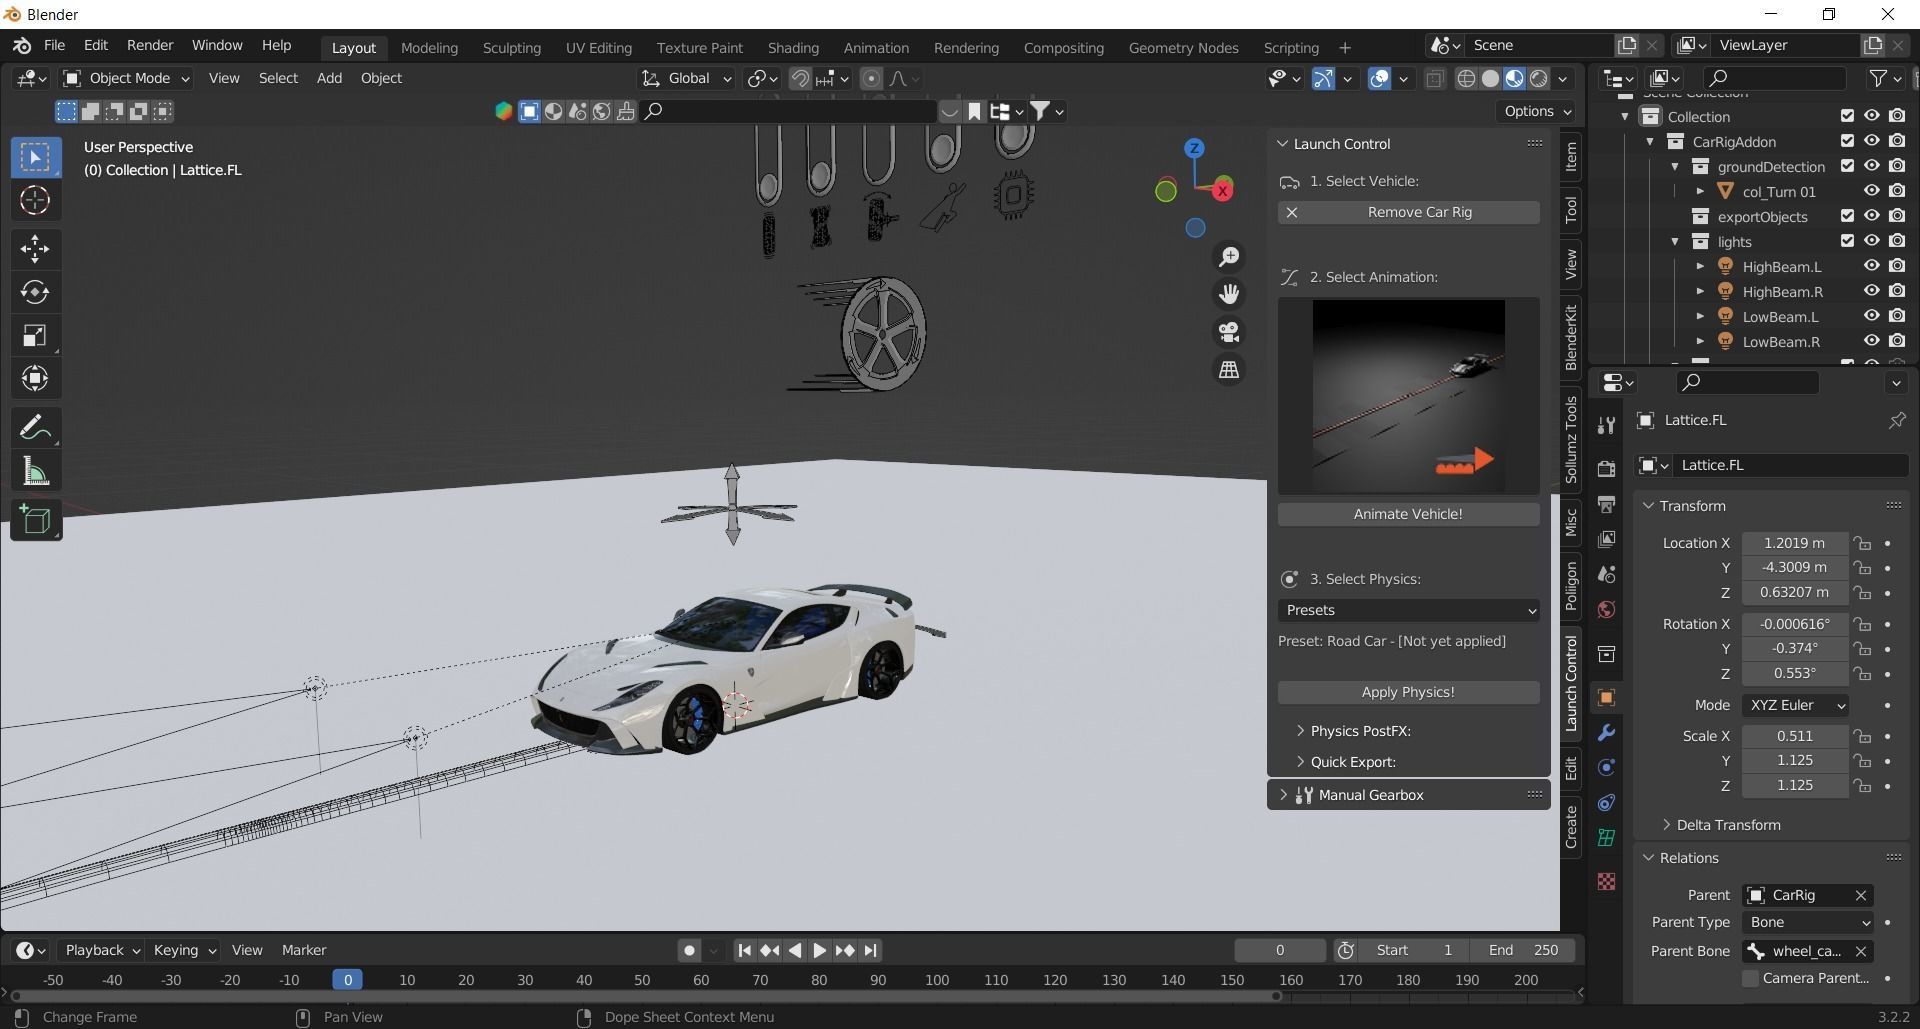Select the Transform tool
This screenshot has width=1920, height=1029.
pos(35,378)
